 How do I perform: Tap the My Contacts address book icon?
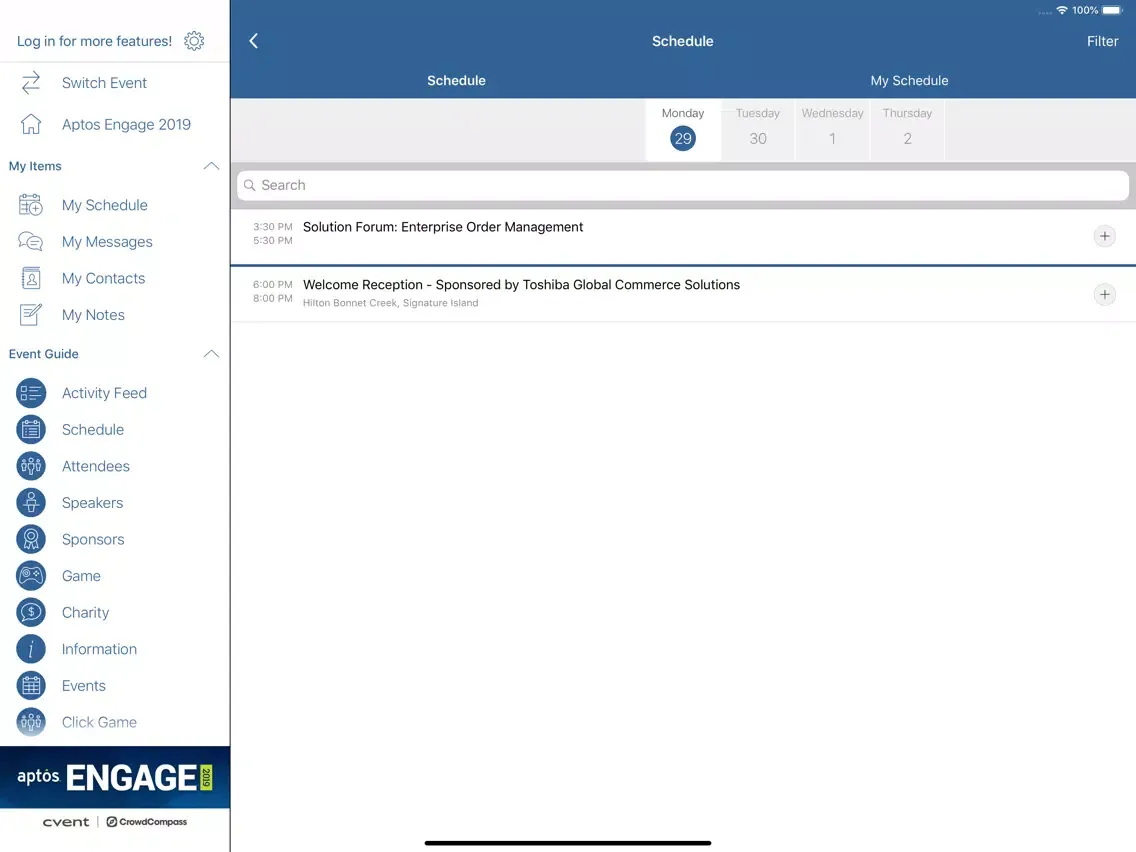click(30, 278)
